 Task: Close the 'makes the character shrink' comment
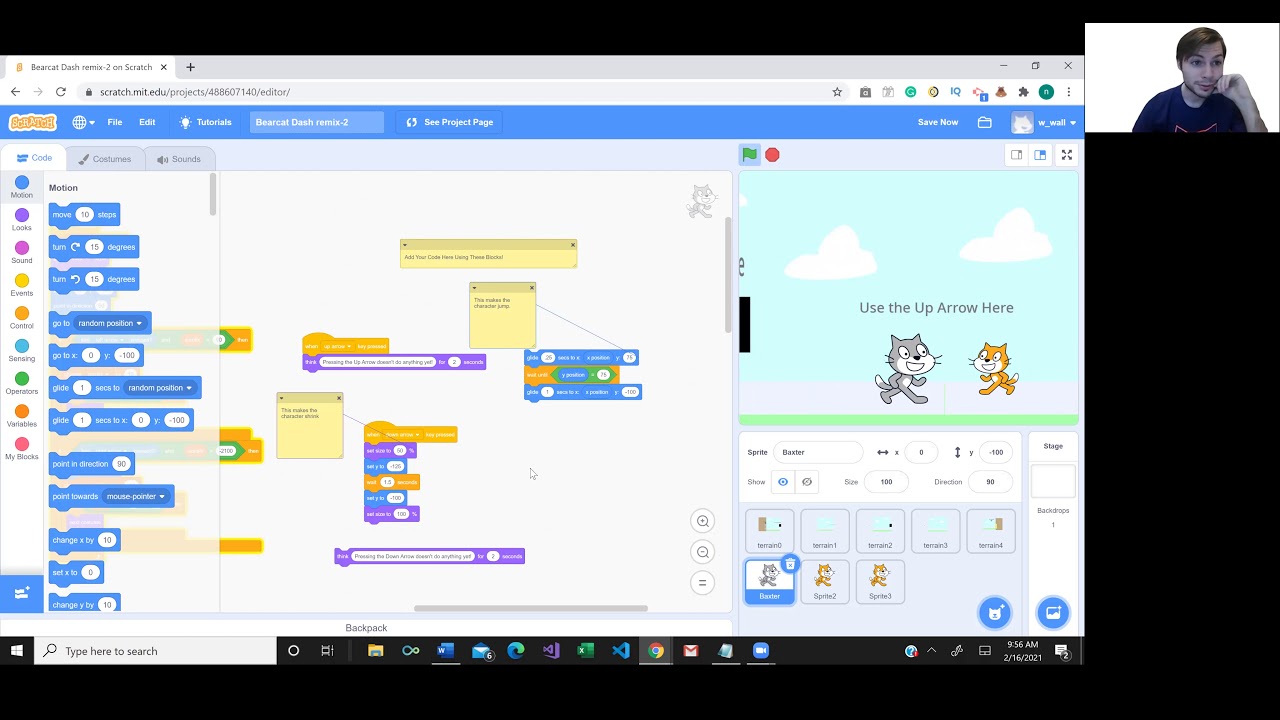339,398
